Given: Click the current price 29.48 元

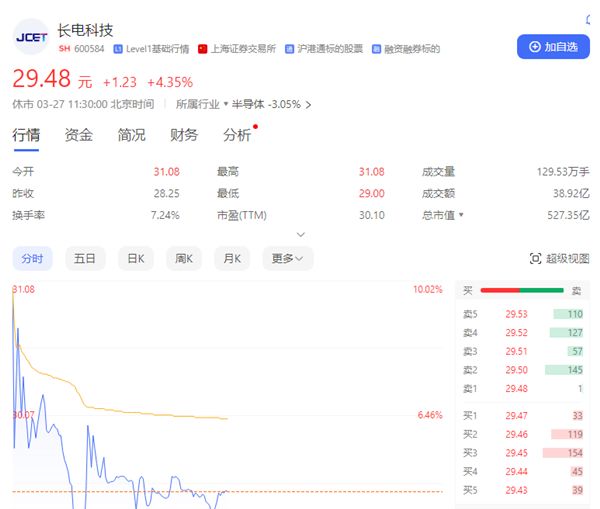Looking at the screenshot, I should click(52, 79).
